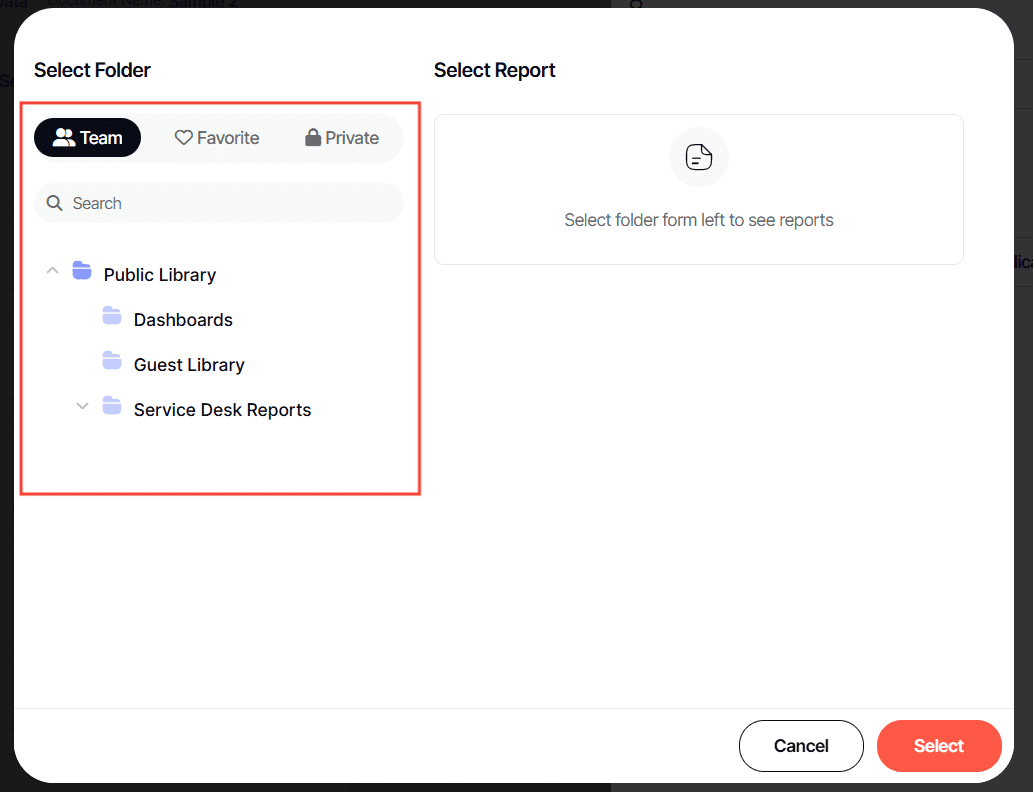The image size is (1033, 792).
Task: Switch to the Team tab
Action: point(88,138)
